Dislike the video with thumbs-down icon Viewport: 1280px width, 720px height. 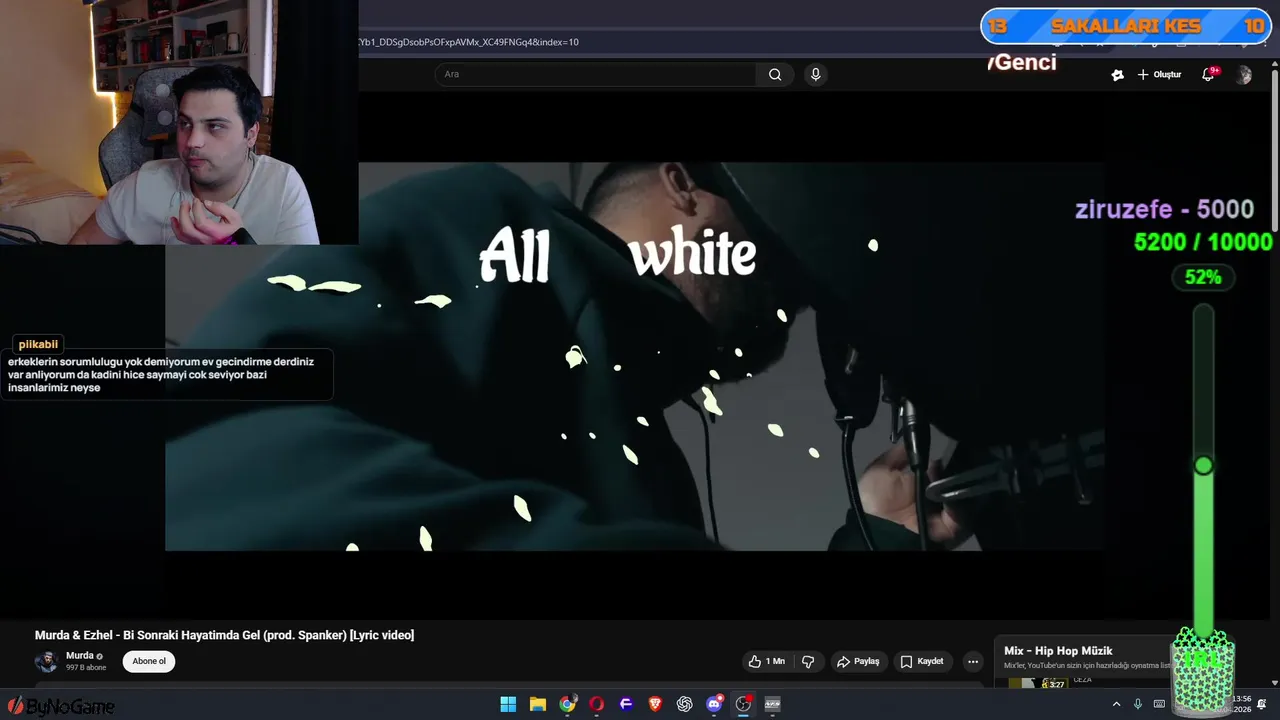pos(808,661)
